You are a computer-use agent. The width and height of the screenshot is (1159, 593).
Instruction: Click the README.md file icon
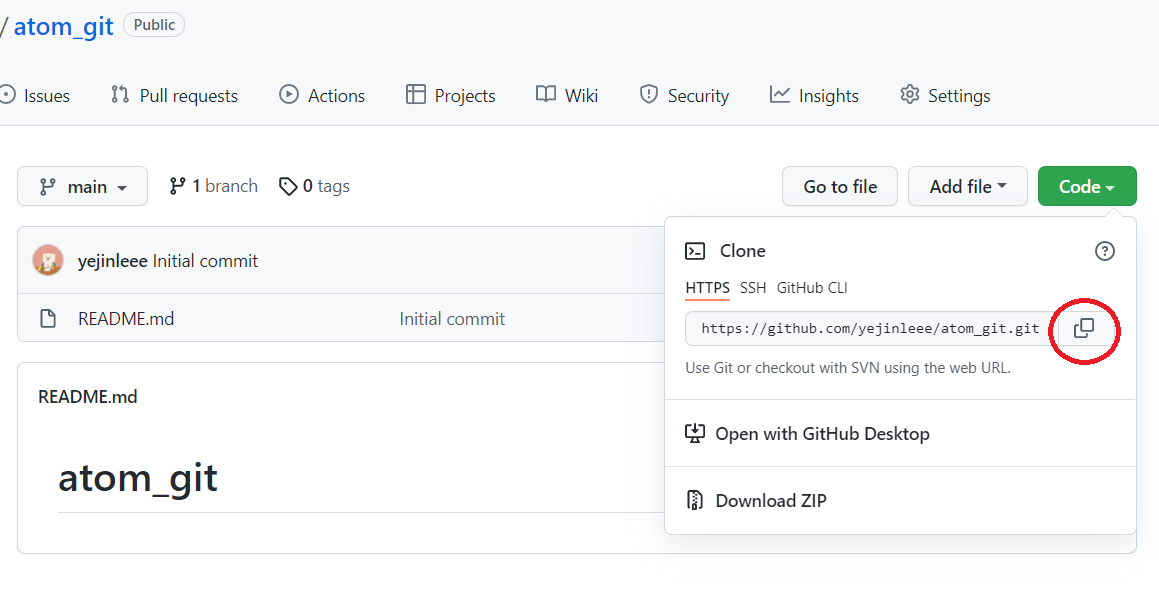click(x=48, y=319)
